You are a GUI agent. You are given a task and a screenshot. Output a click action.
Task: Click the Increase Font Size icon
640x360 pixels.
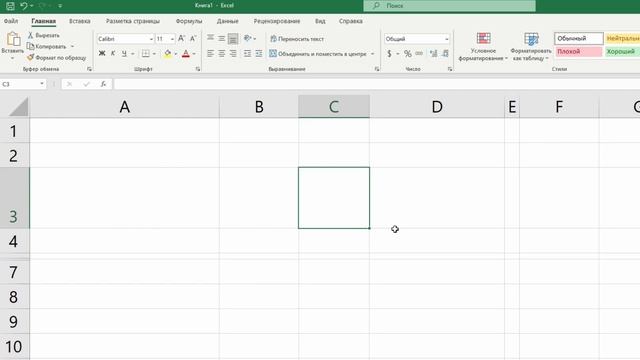(x=182, y=39)
